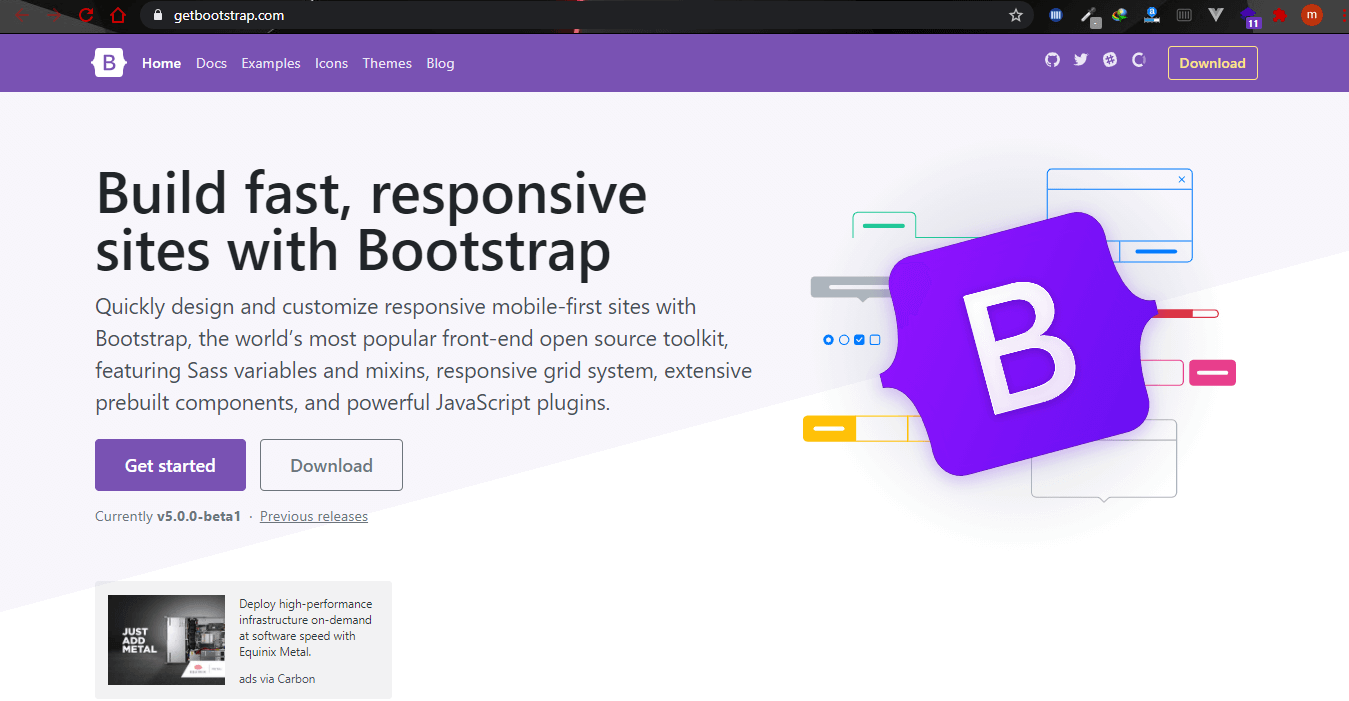Open the profile avatar menu

pyautogui.click(x=1311, y=15)
